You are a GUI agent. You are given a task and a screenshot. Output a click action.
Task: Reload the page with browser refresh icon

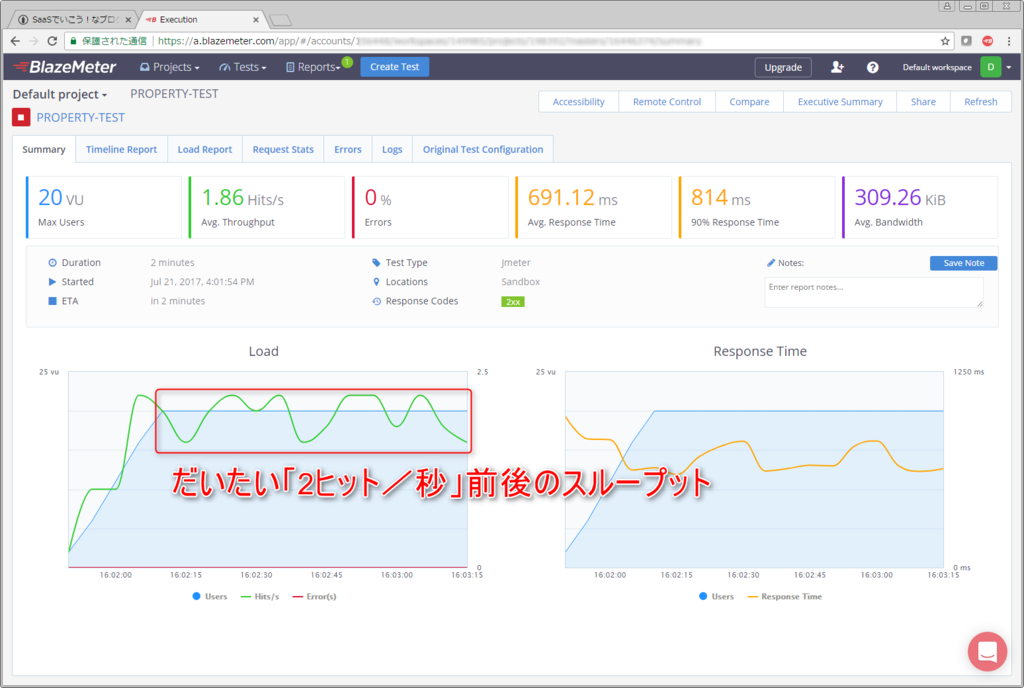52,40
